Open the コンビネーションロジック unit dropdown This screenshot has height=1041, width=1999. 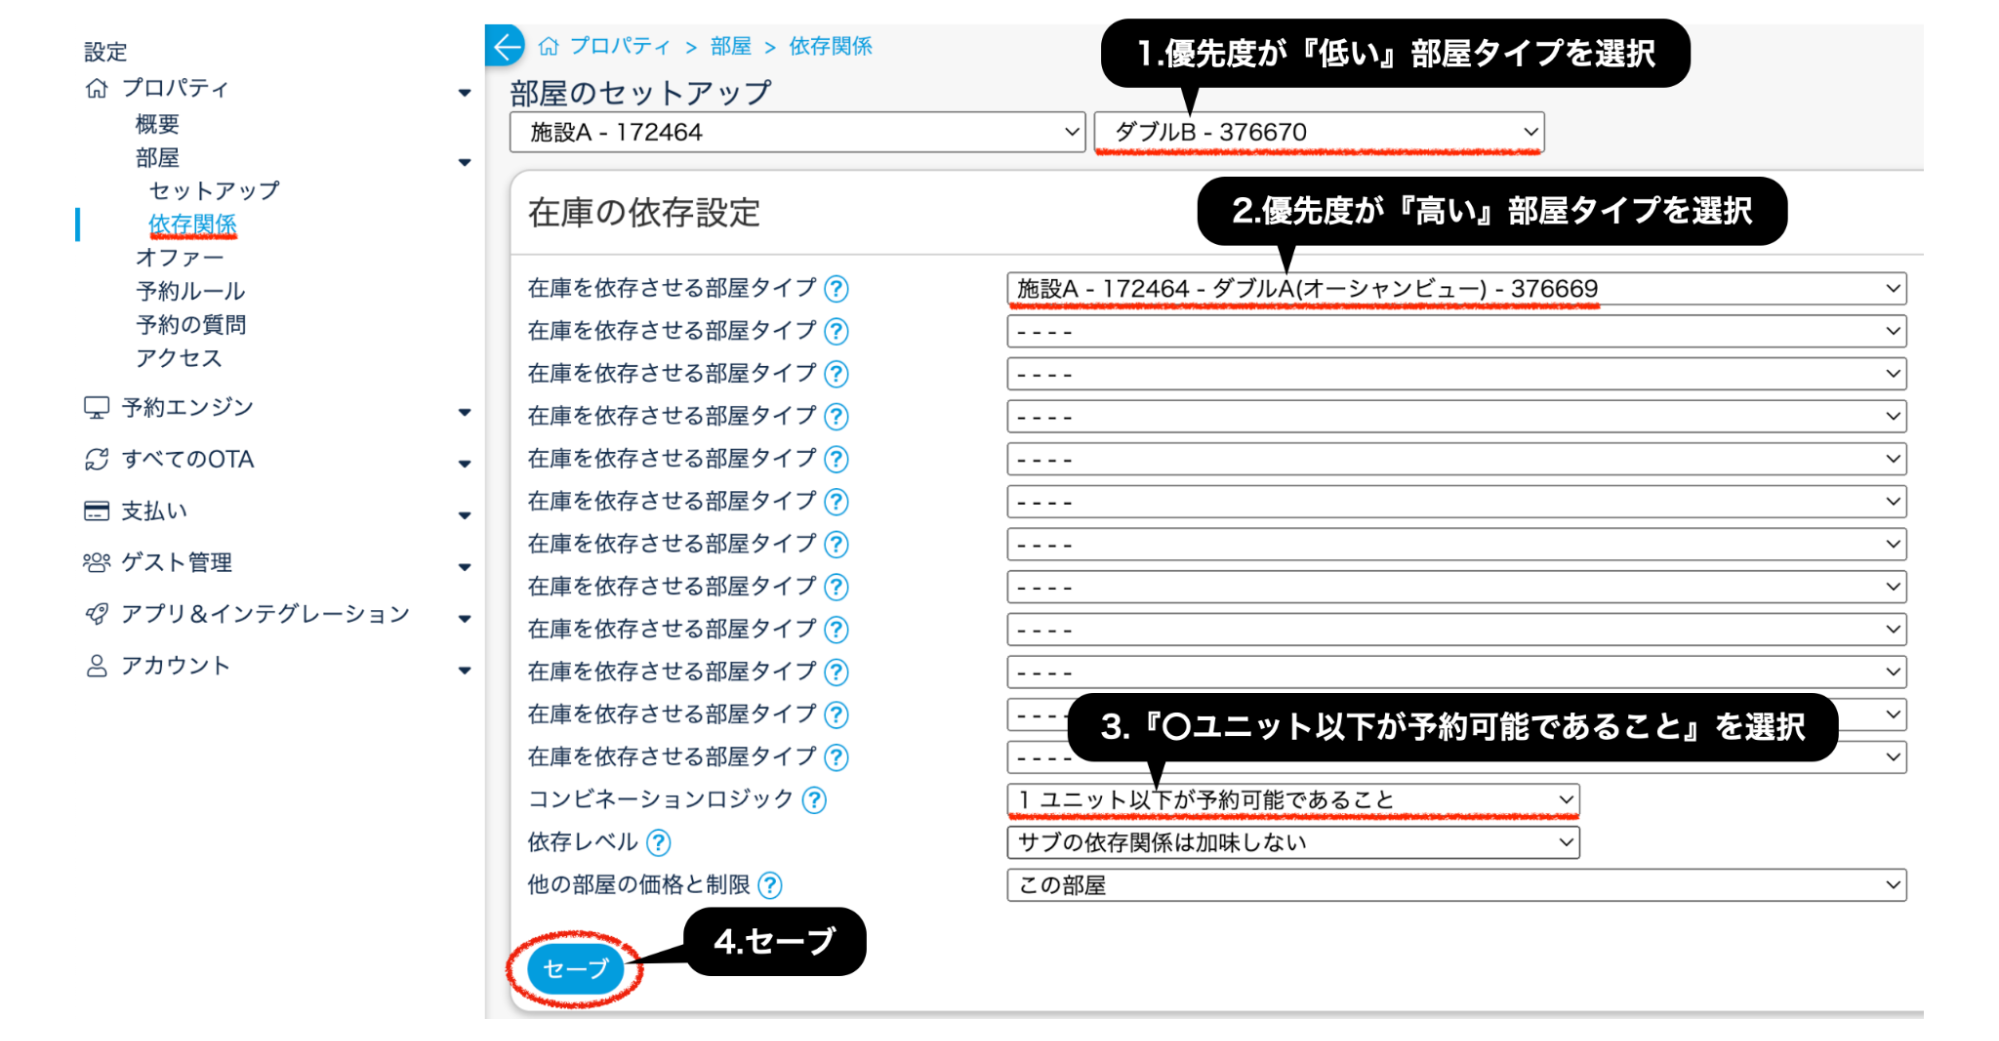click(x=1292, y=800)
